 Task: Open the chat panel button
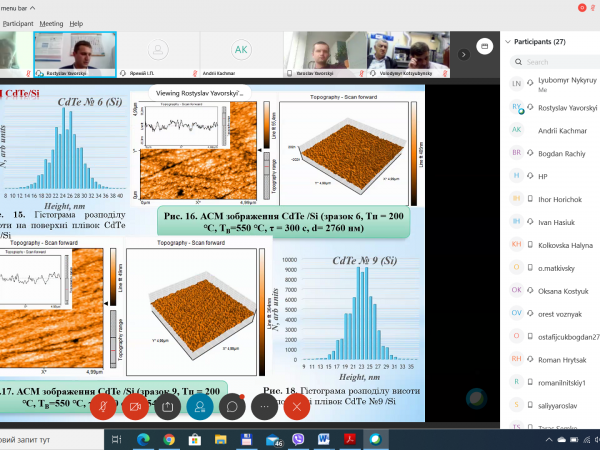[232, 406]
